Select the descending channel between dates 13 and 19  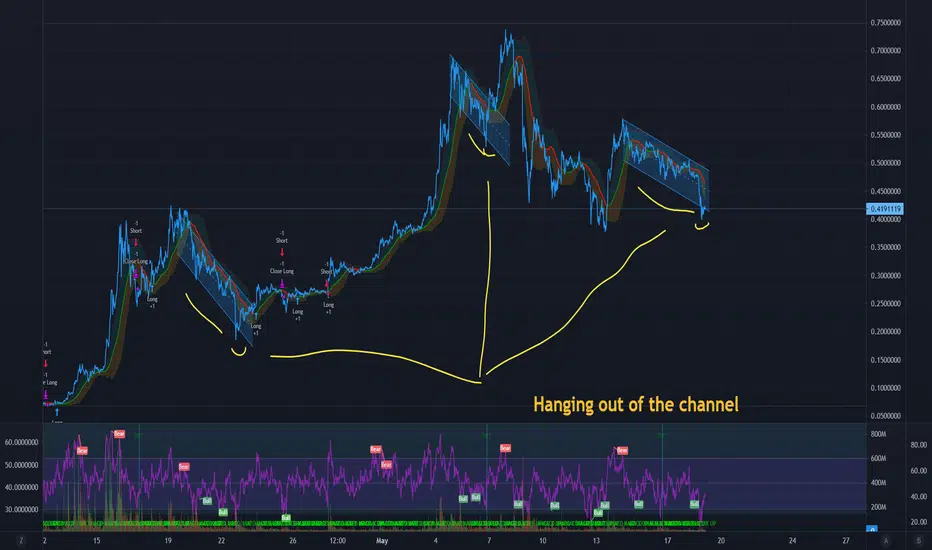pos(665,165)
